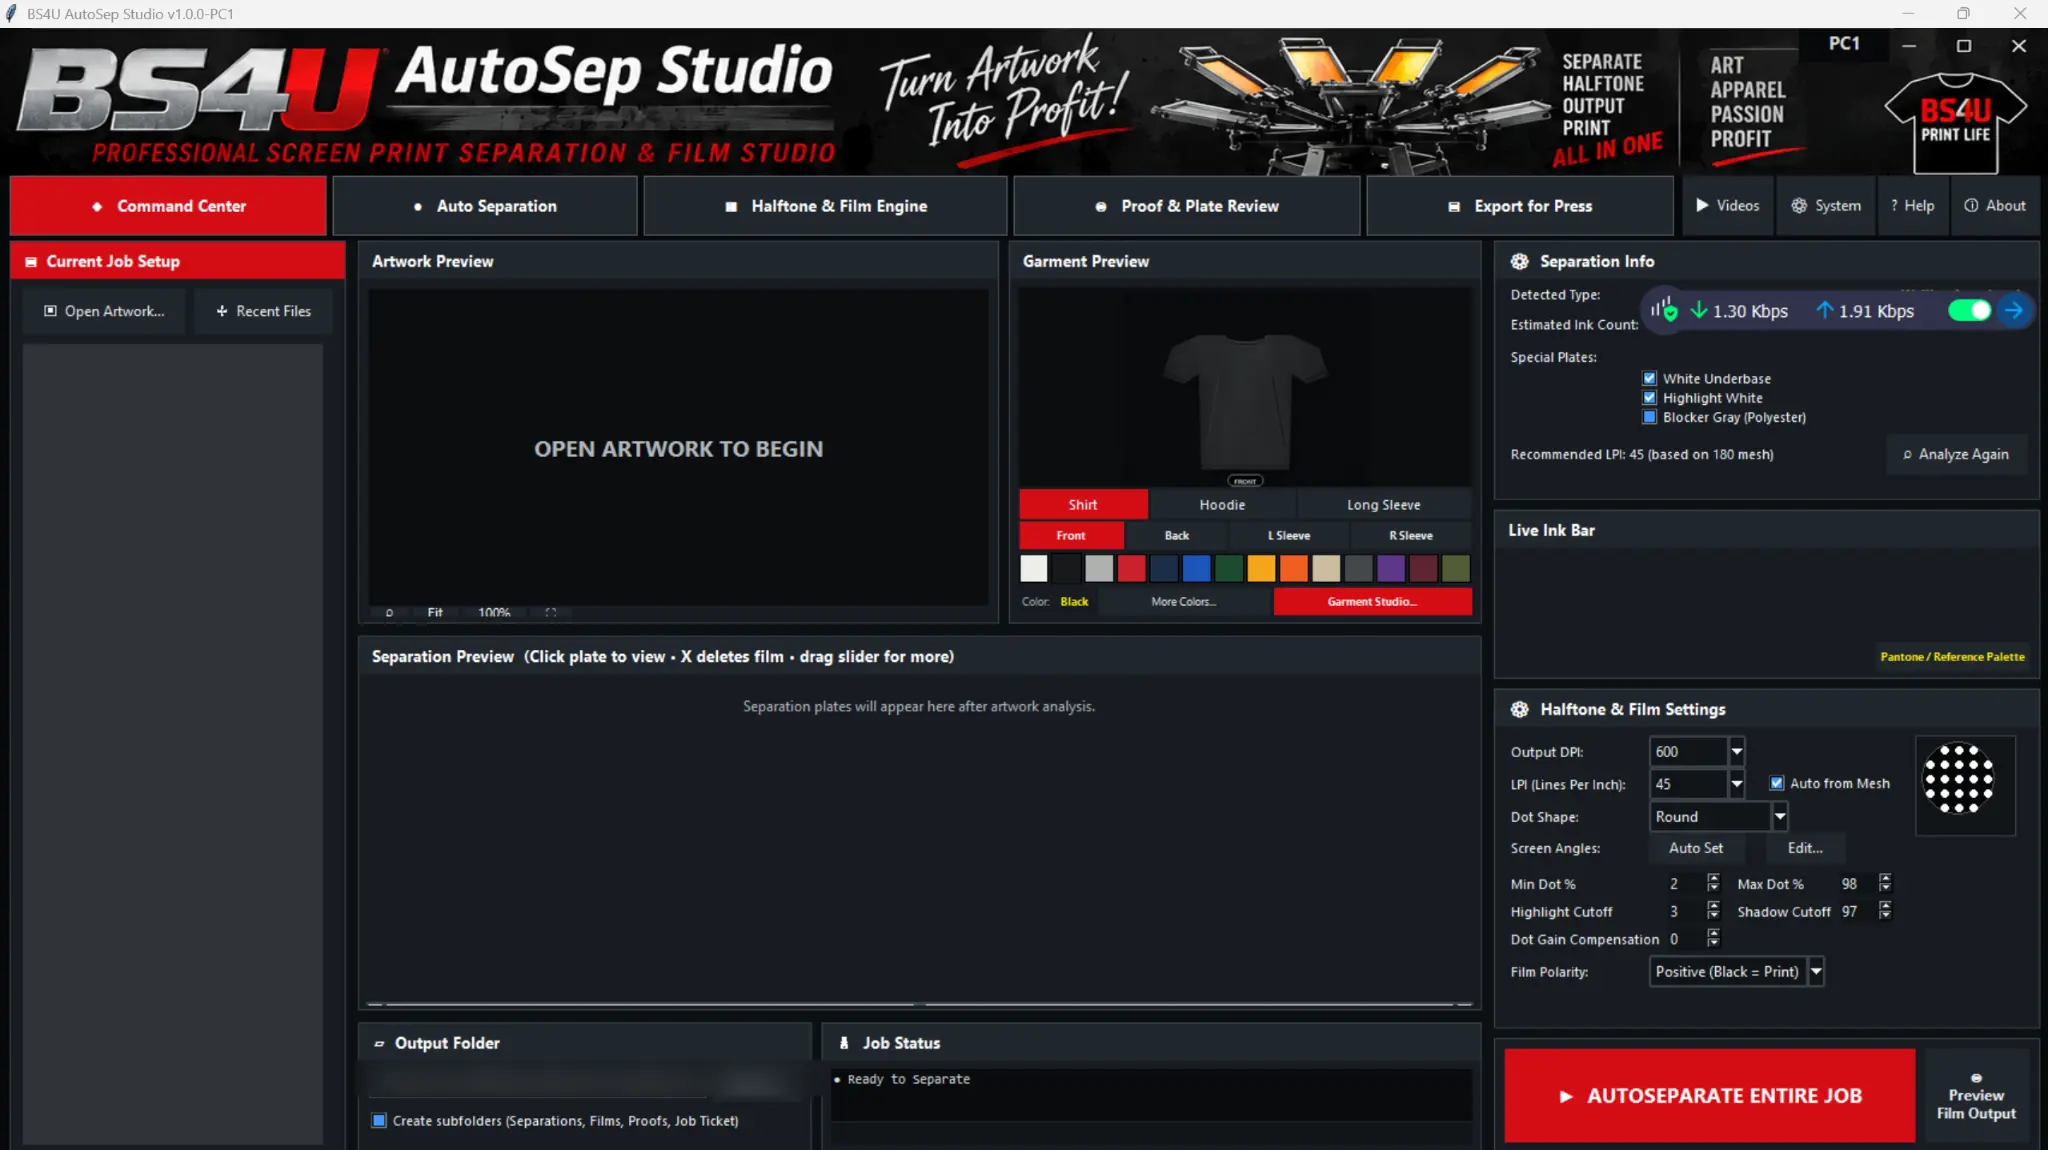Click the Help question mark icon

pos(1894,206)
